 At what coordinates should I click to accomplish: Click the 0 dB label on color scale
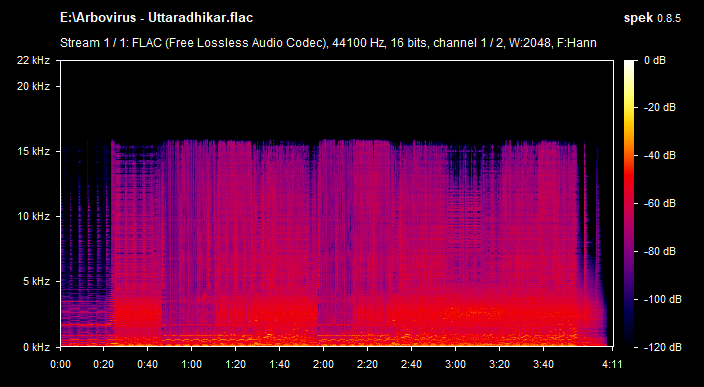pyautogui.click(x=655, y=60)
